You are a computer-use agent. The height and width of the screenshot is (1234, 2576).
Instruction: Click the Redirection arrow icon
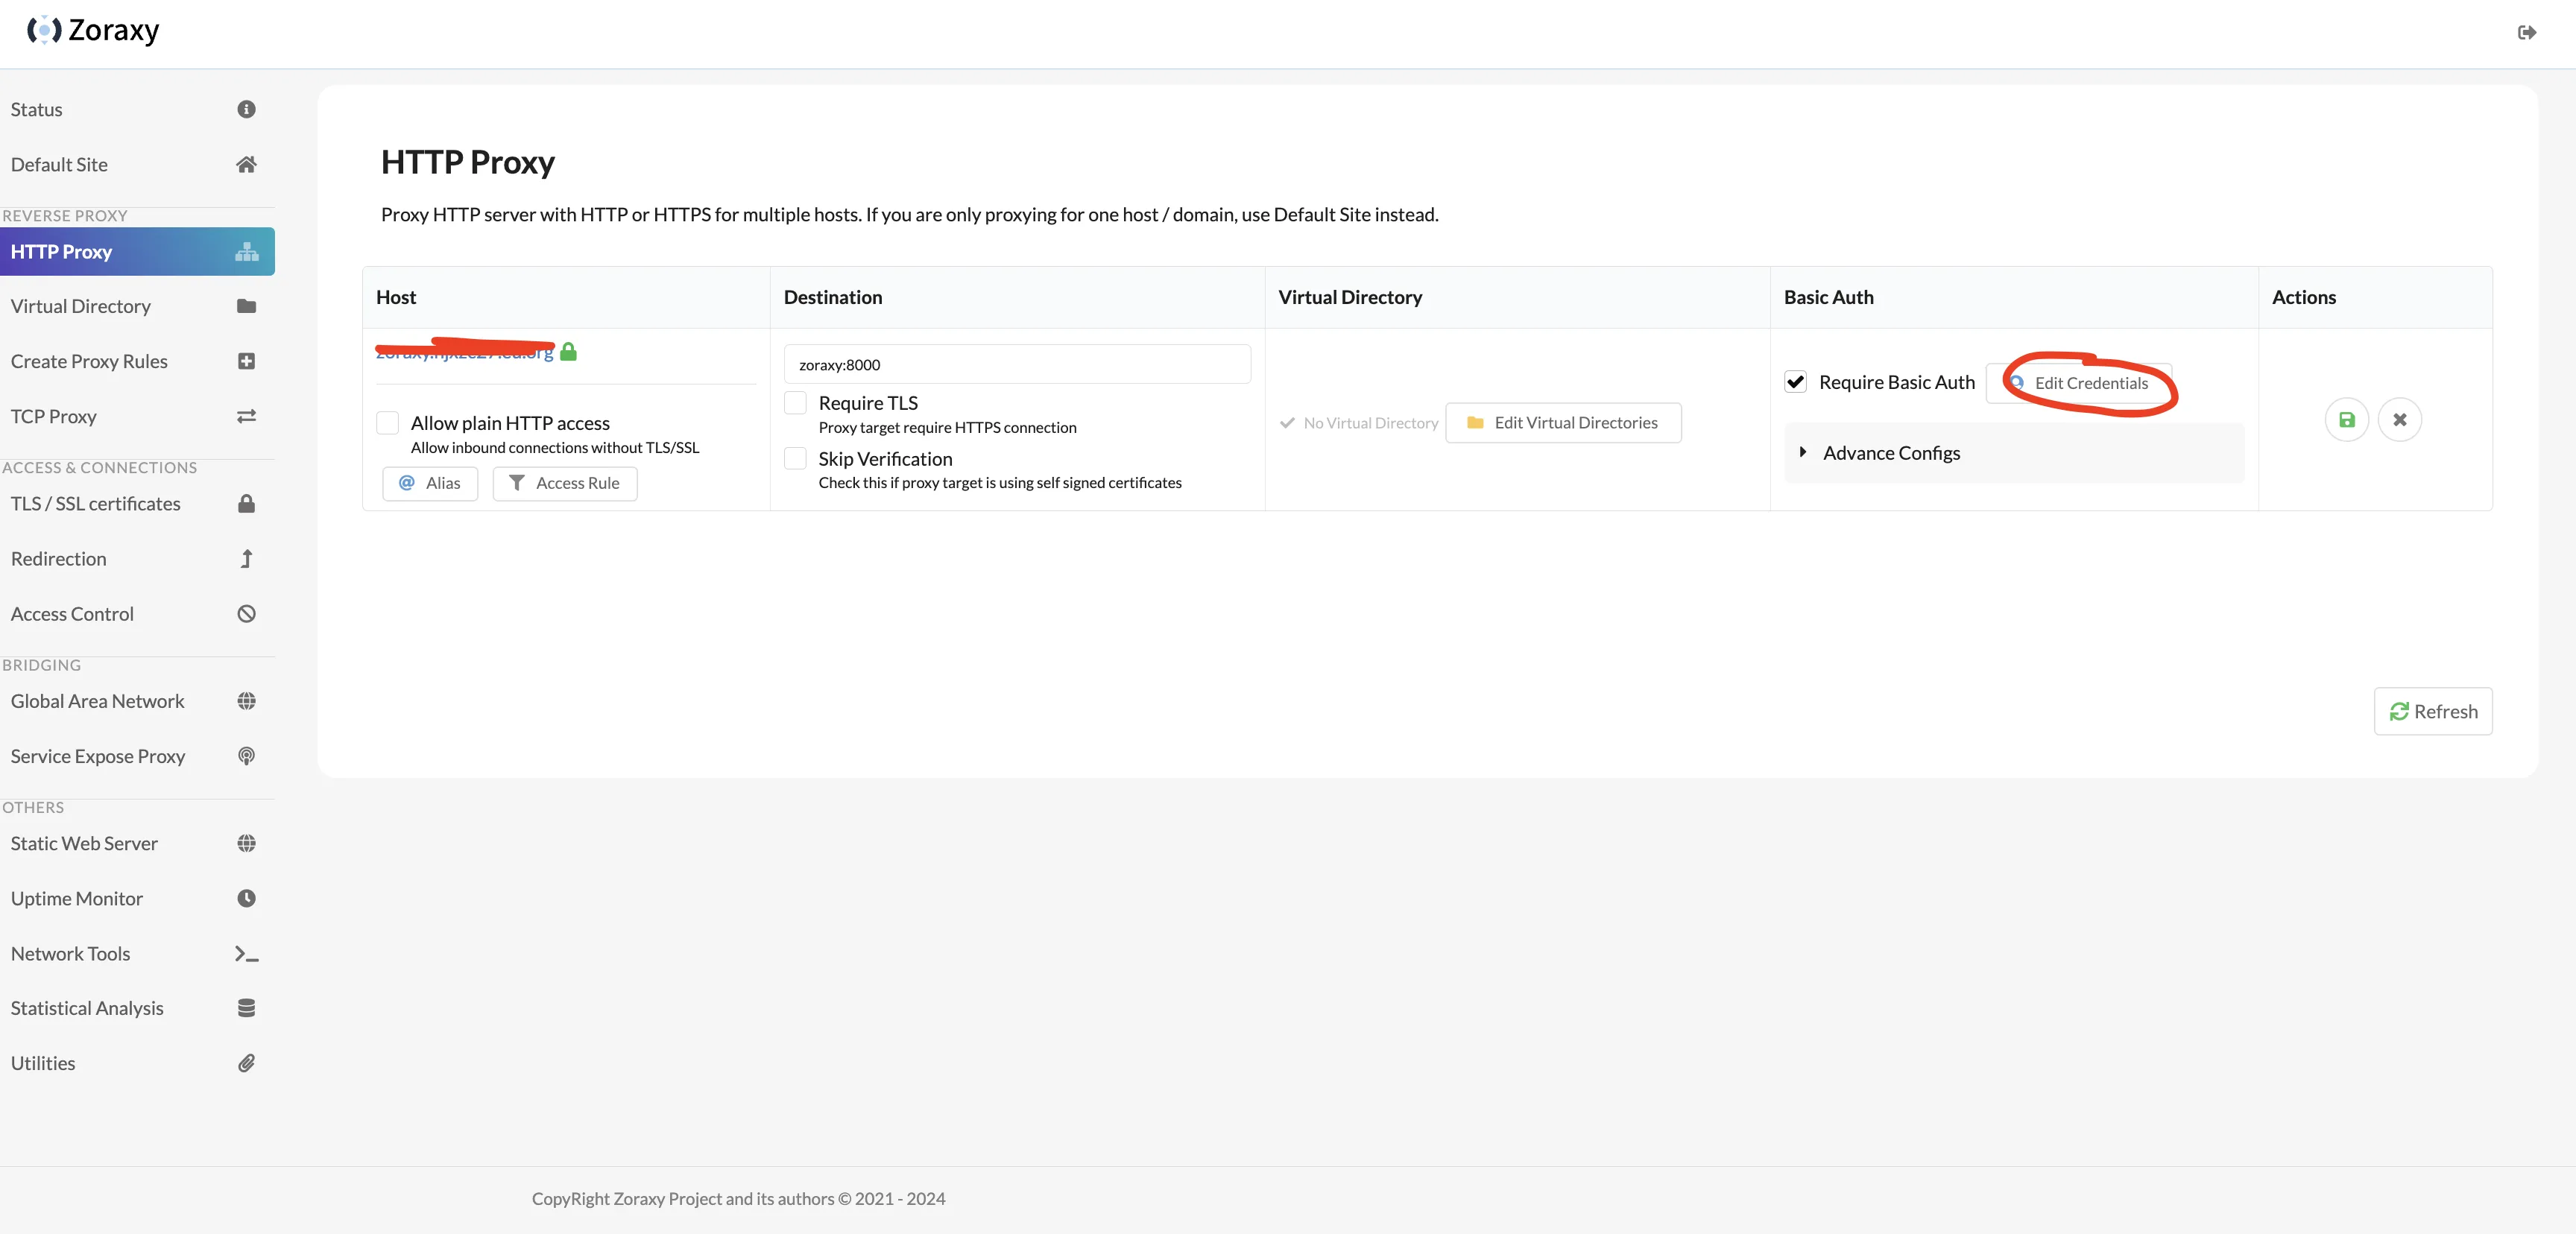(x=246, y=559)
